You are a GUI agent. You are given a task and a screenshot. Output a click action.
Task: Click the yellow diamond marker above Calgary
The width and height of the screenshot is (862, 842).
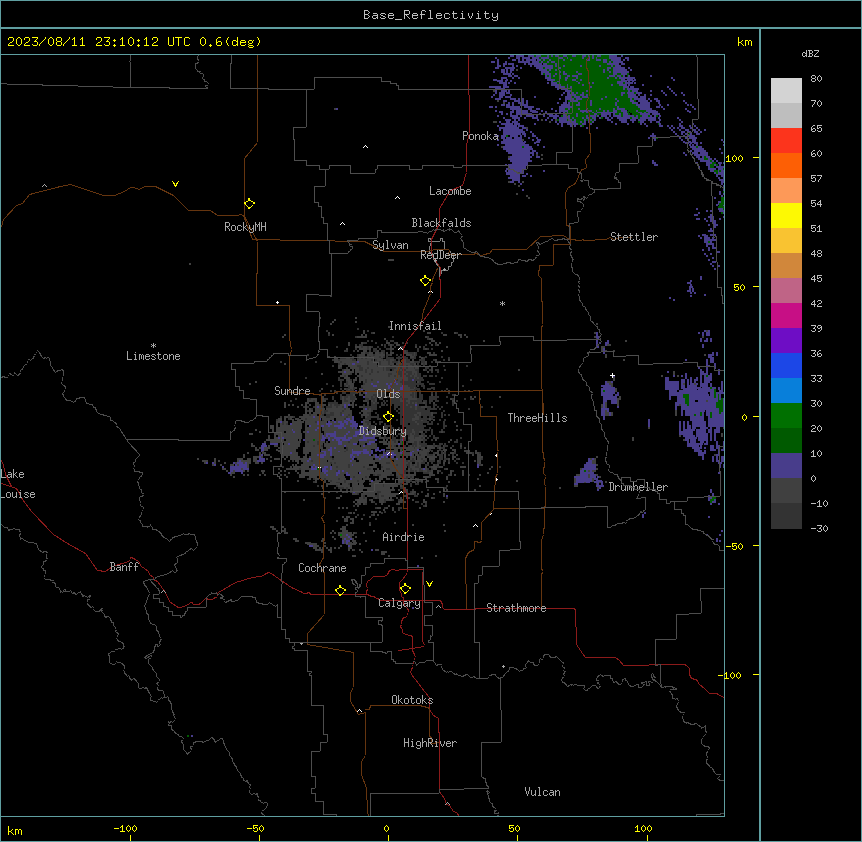tap(405, 589)
